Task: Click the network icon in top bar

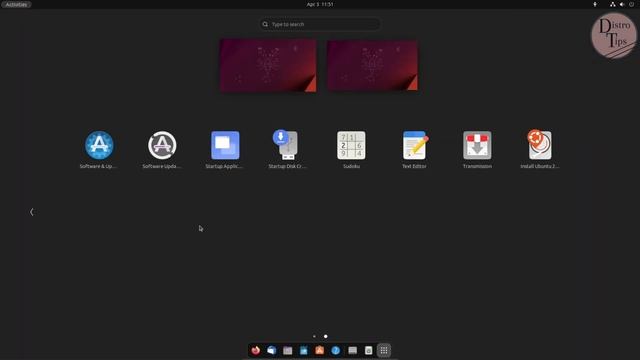Action: tap(612, 4)
